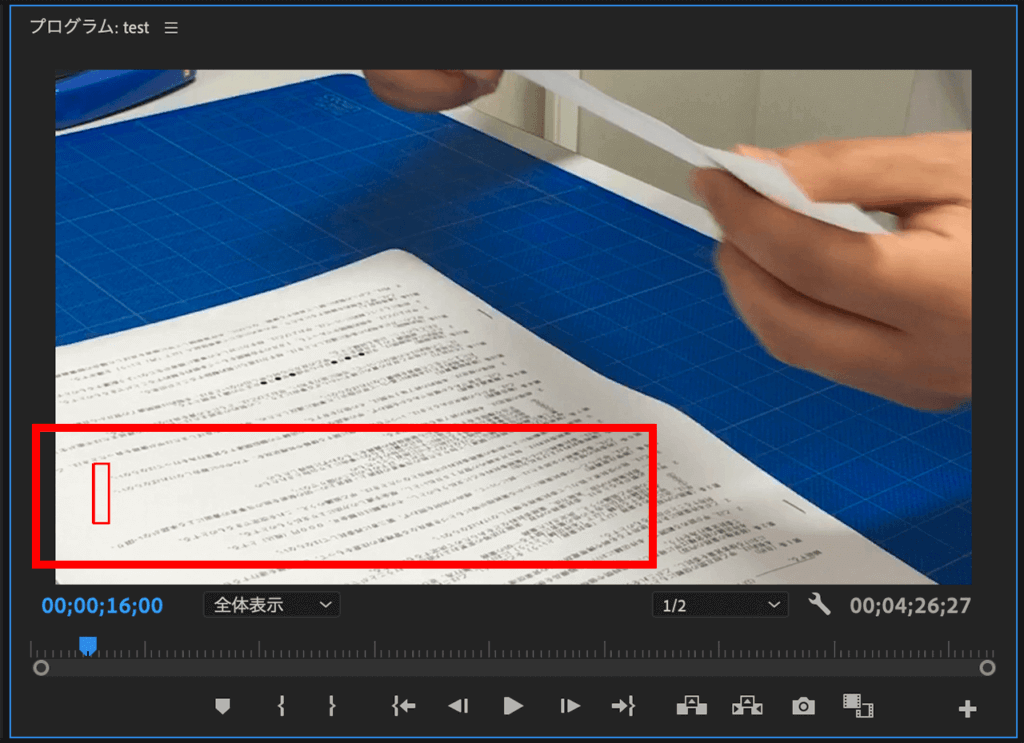Jump to the Out point
The height and width of the screenshot is (743, 1024).
(x=623, y=707)
